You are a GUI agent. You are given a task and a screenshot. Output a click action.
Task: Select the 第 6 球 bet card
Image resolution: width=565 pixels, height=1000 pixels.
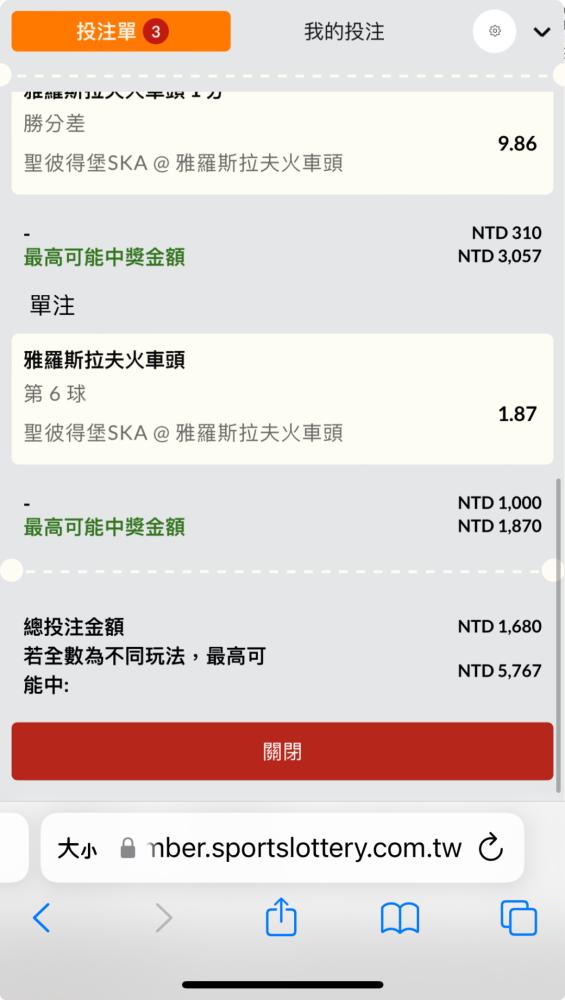(282, 399)
